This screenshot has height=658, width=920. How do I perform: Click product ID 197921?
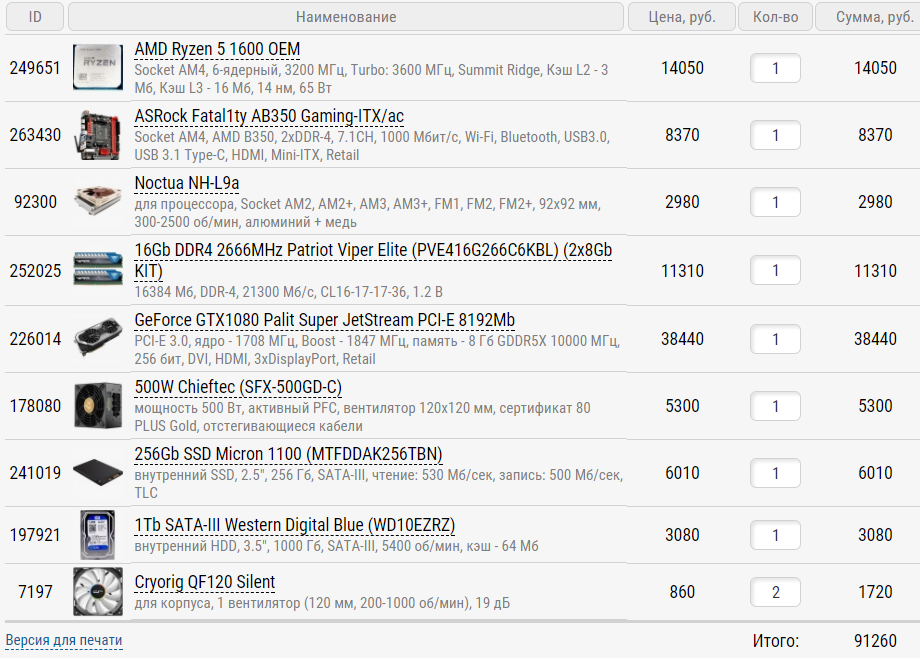coord(35,535)
